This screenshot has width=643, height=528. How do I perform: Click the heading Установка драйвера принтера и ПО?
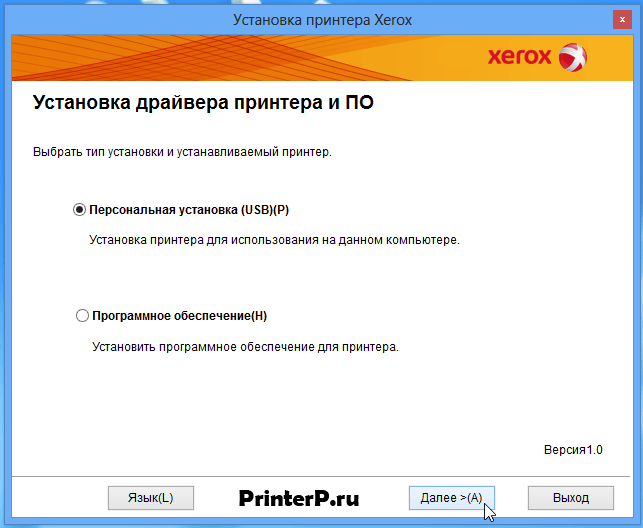tap(203, 102)
